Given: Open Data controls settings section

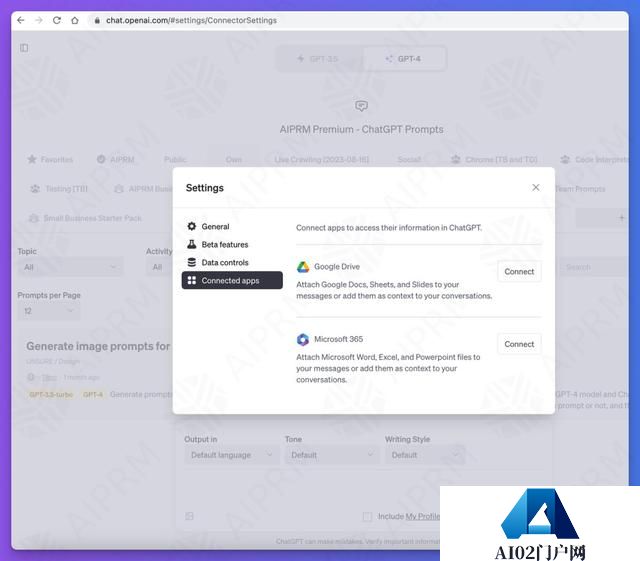Looking at the screenshot, I should coord(232,262).
